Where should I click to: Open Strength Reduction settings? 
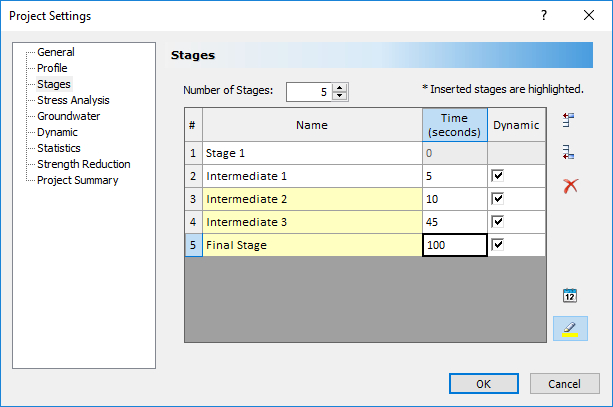[x=83, y=164]
